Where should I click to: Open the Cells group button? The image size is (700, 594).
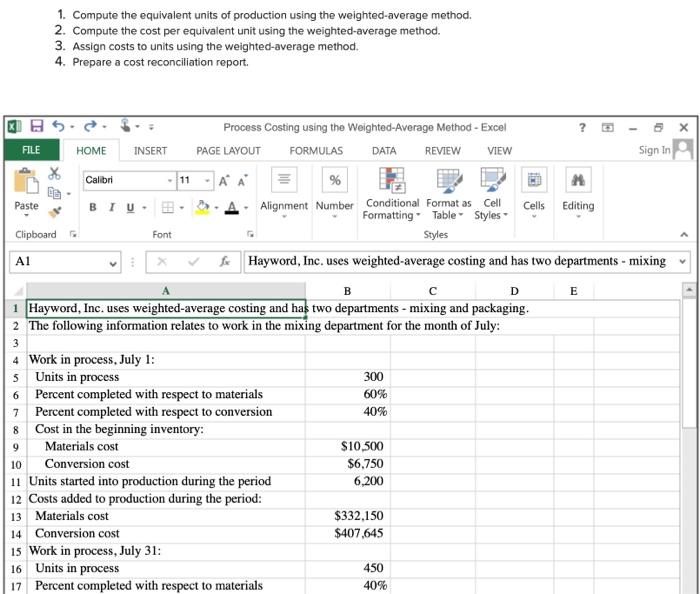tap(534, 193)
